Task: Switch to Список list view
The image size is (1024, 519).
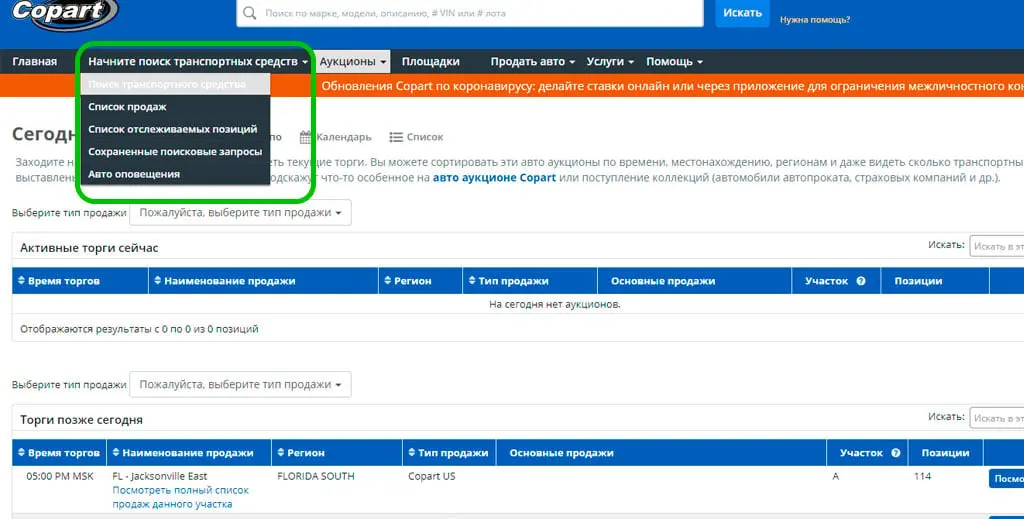Action: (417, 137)
